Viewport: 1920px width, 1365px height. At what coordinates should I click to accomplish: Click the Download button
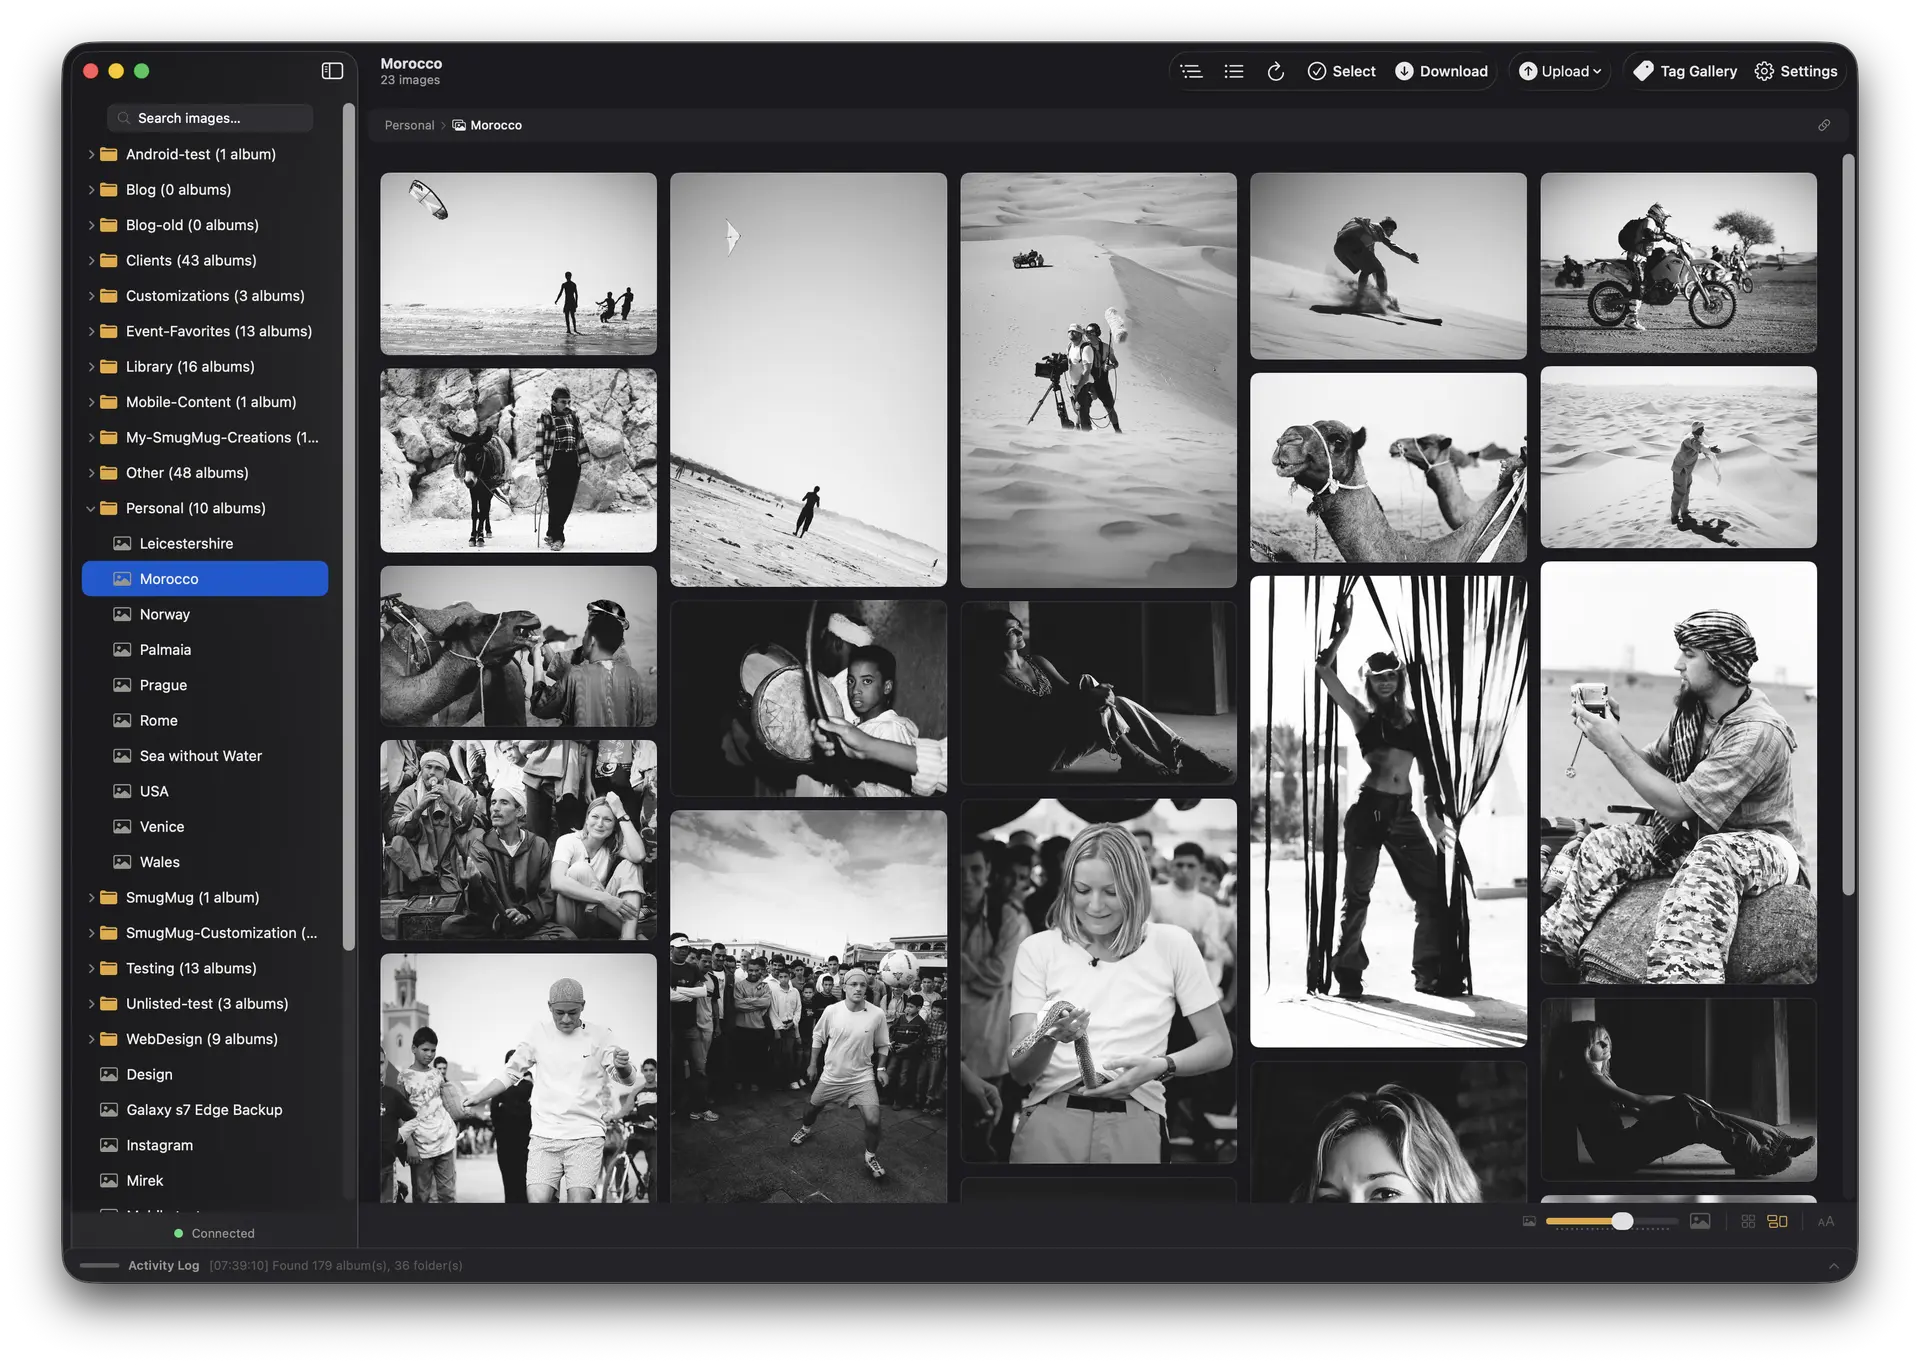[x=1442, y=71]
